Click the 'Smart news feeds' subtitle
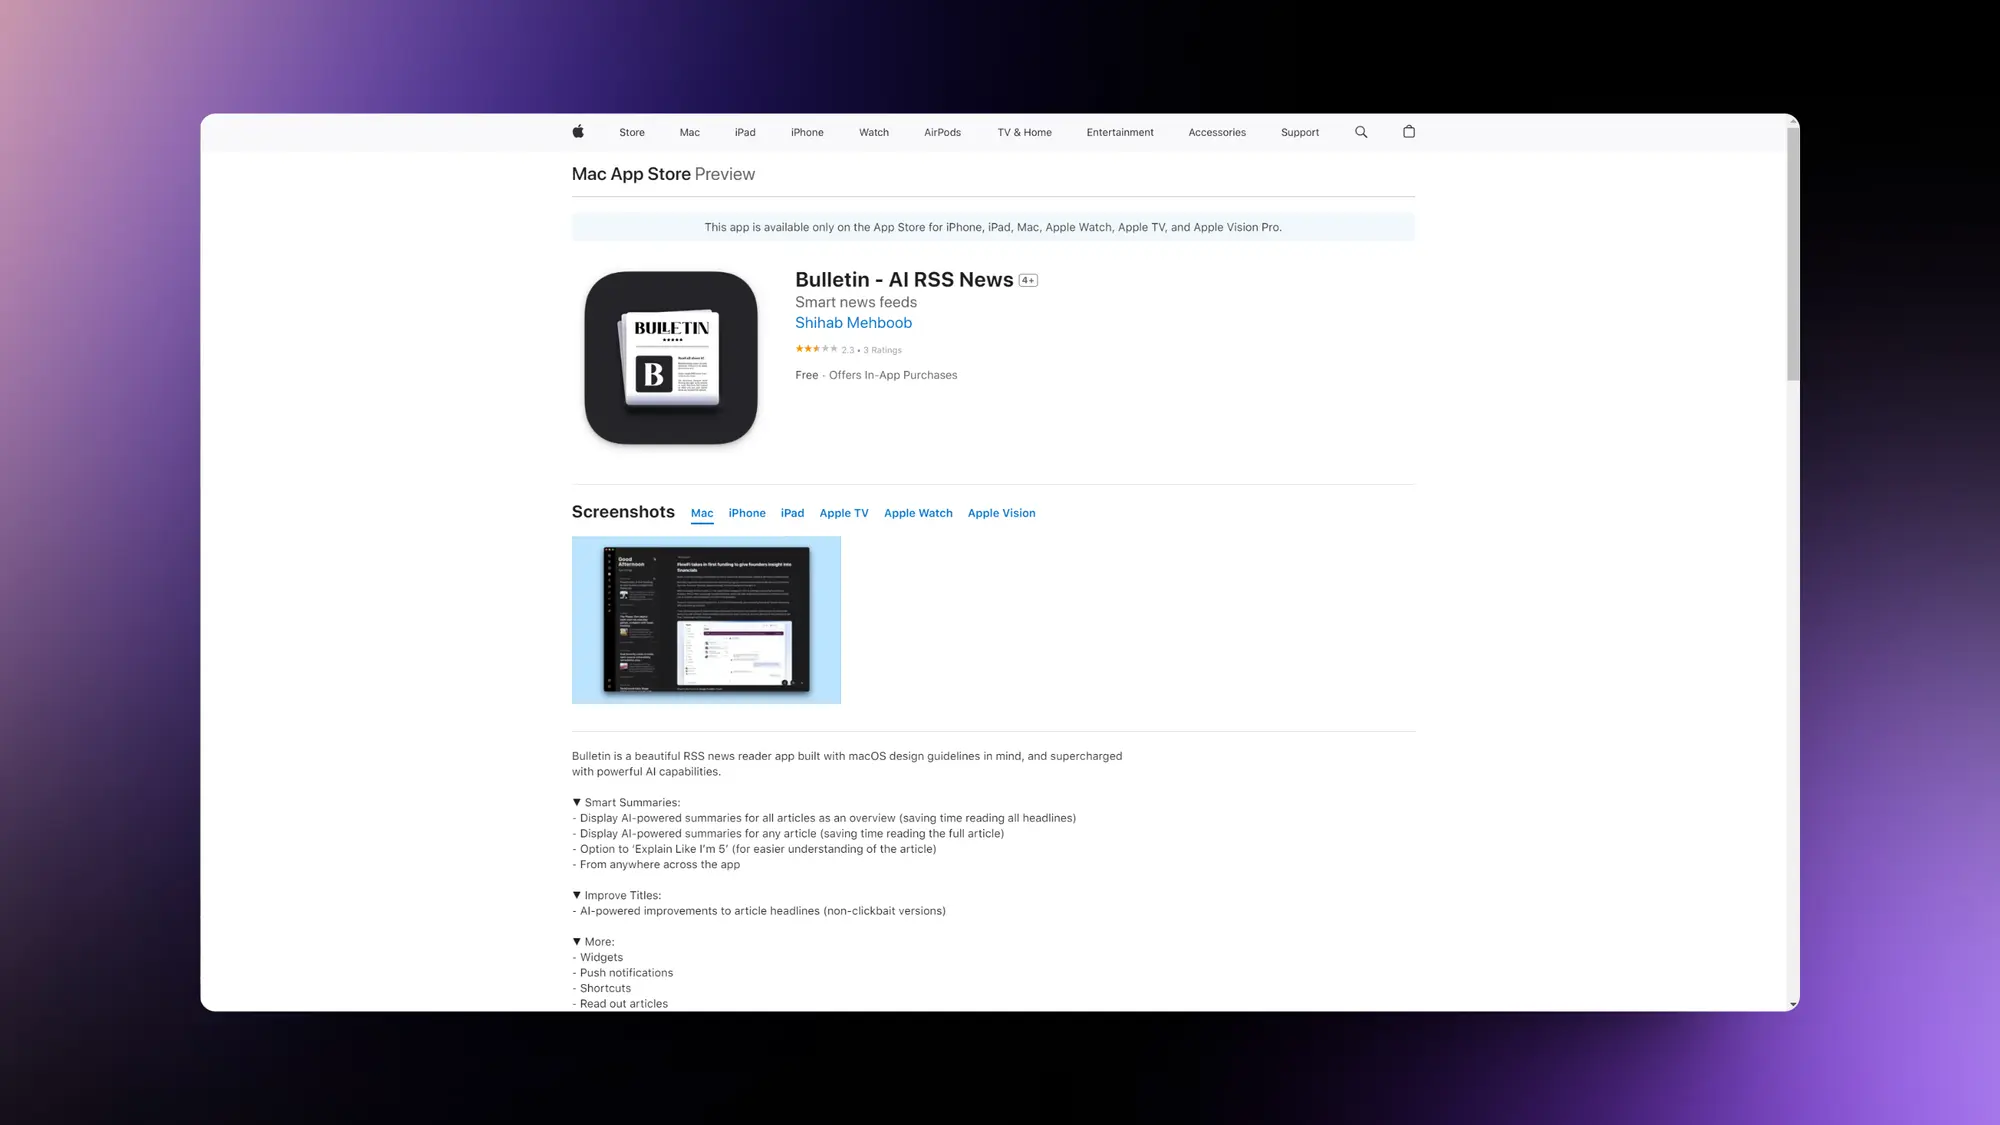 coord(856,302)
